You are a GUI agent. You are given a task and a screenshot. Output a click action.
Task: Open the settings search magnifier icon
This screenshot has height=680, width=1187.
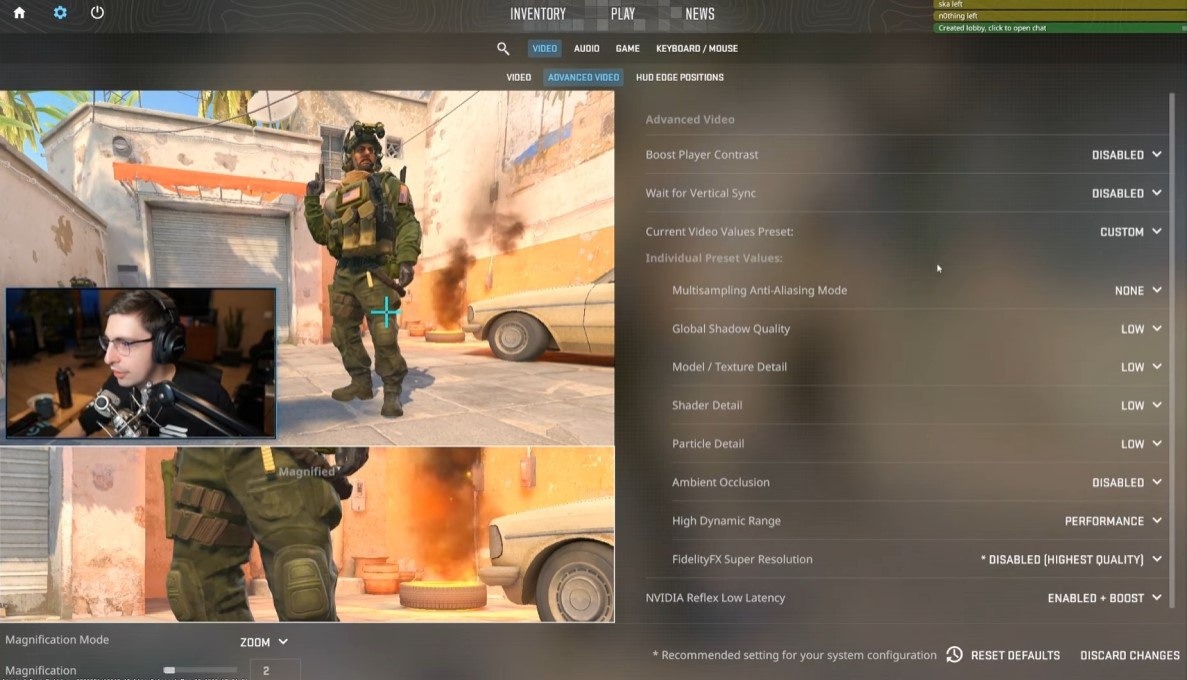503,48
